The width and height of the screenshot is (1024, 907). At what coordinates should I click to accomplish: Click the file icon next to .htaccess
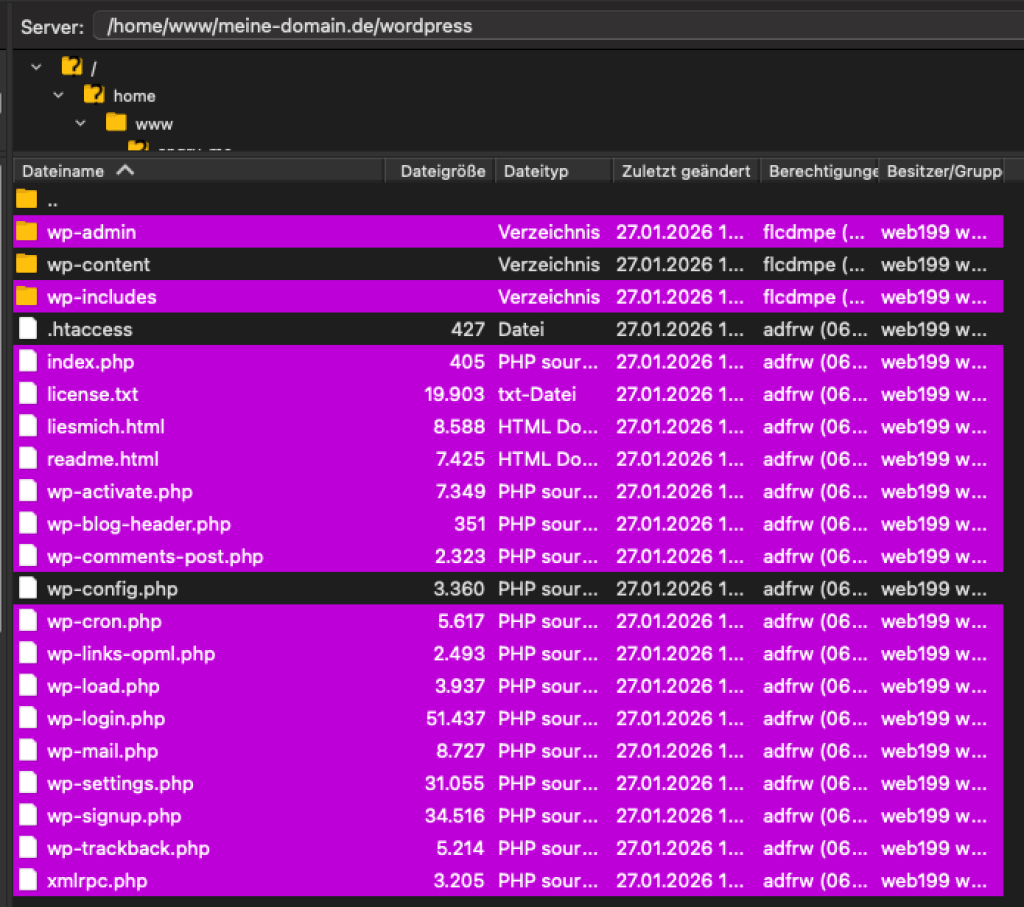pos(27,329)
